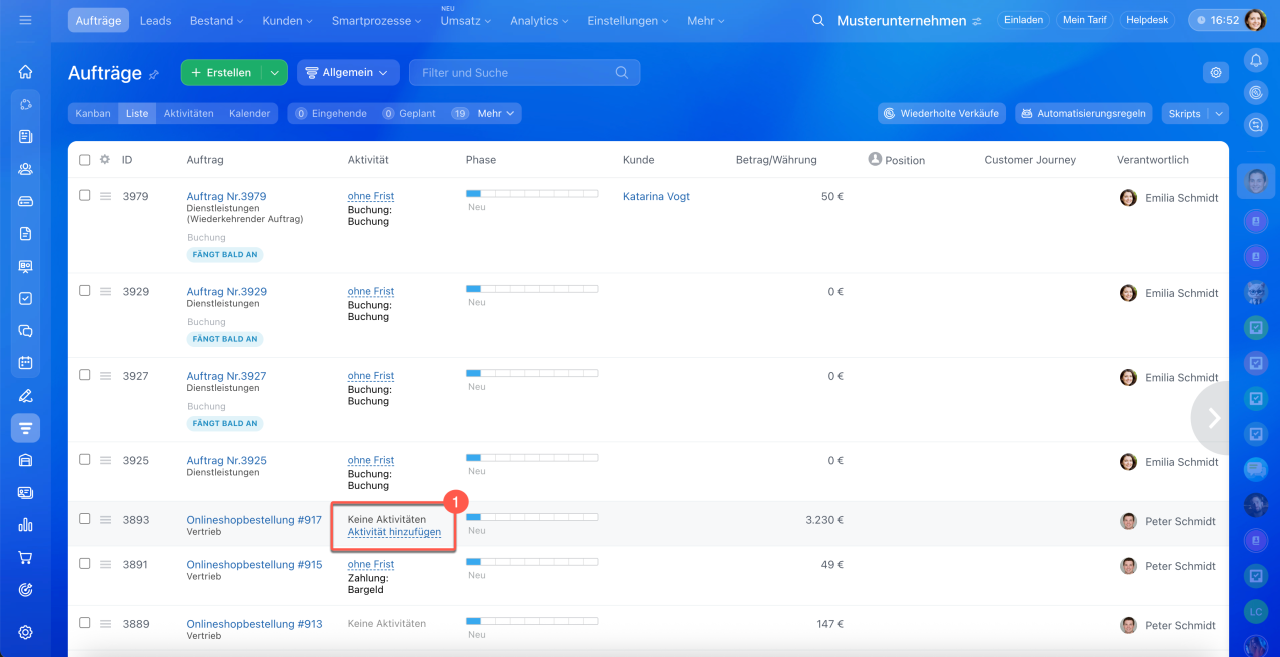The width and height of the screenshot is (1280, 657).
Task: Click the search magnifier in top bar
Action: 818,21
